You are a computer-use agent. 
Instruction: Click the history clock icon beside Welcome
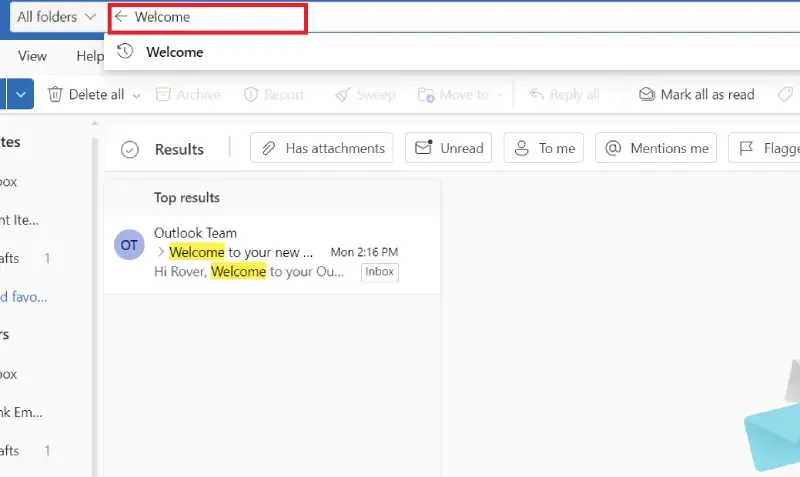[x=125, y=51]
